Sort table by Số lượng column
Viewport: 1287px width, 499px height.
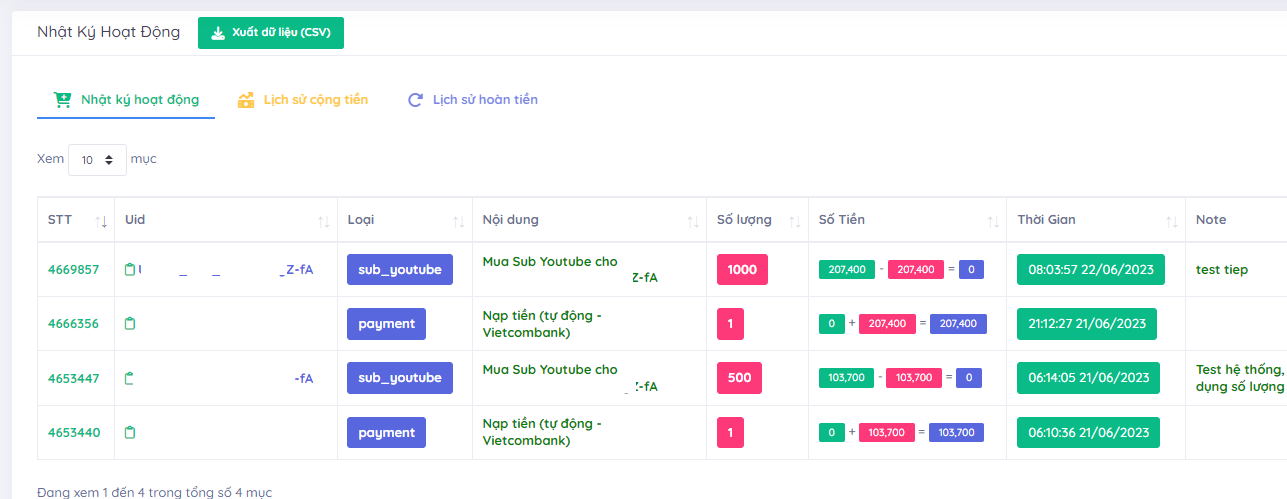[794, 220]
